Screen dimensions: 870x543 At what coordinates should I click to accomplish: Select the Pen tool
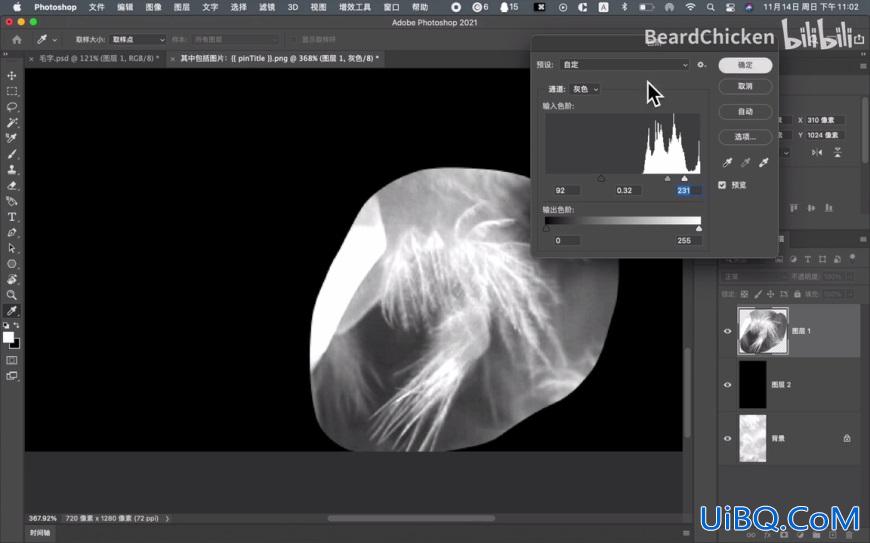(x=12, y=232)
